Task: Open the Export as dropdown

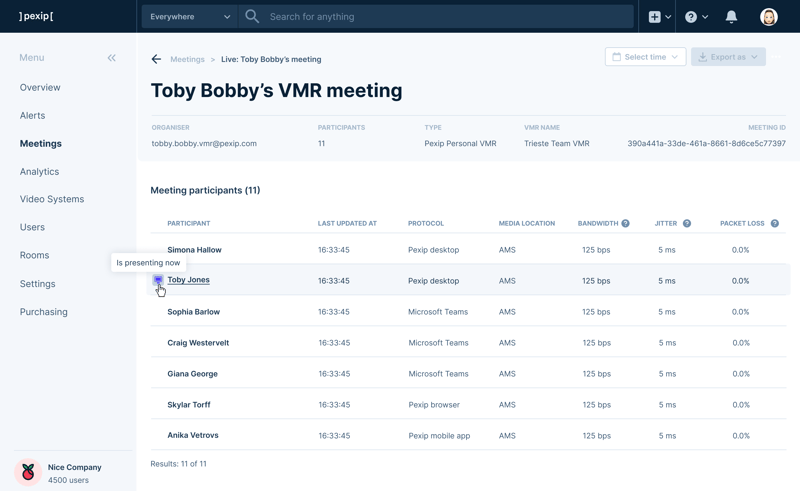Action: [x=728, y=57]
